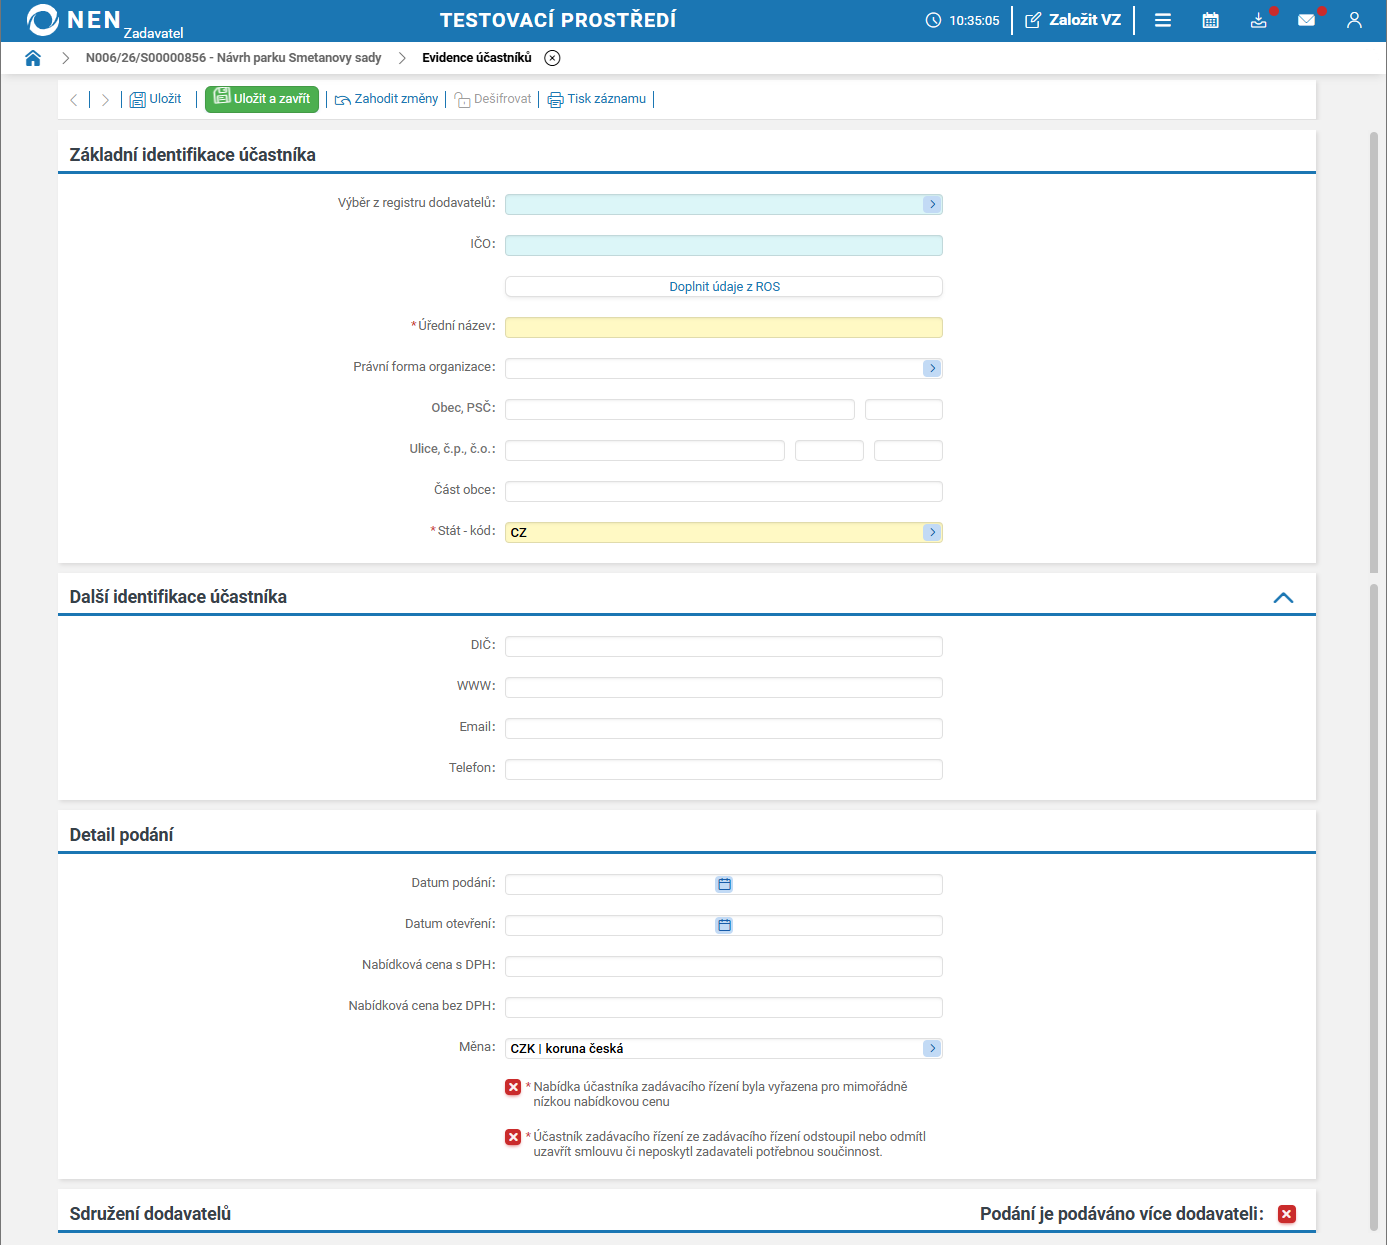Focus the IČO input field
This screenshot has height=1245, width=1387.
724,245
